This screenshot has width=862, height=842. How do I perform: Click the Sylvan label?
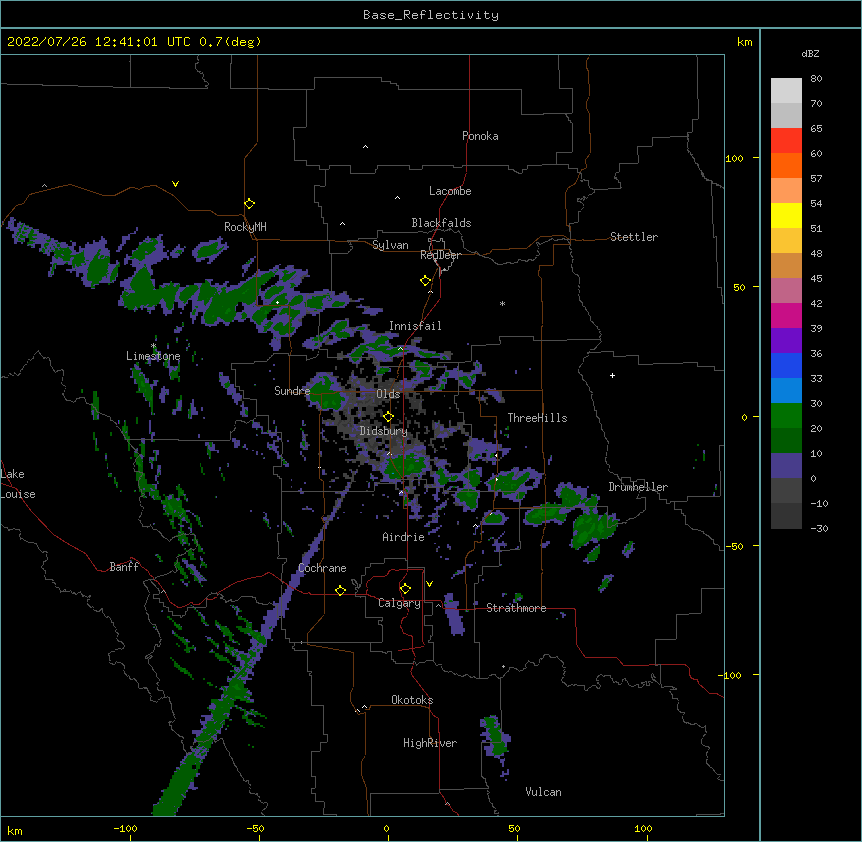pos(390,245)
